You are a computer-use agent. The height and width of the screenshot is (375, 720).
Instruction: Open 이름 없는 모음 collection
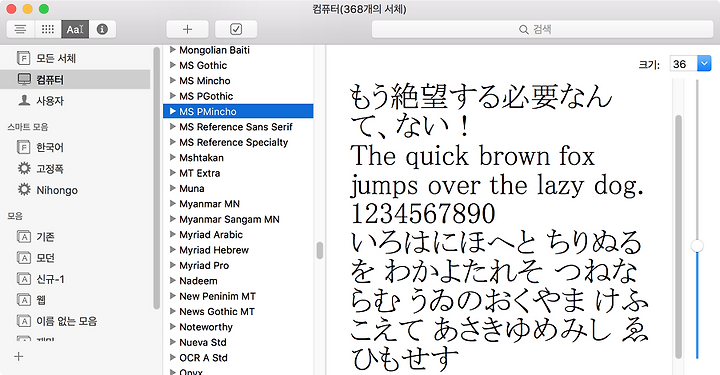coord(75,321)
